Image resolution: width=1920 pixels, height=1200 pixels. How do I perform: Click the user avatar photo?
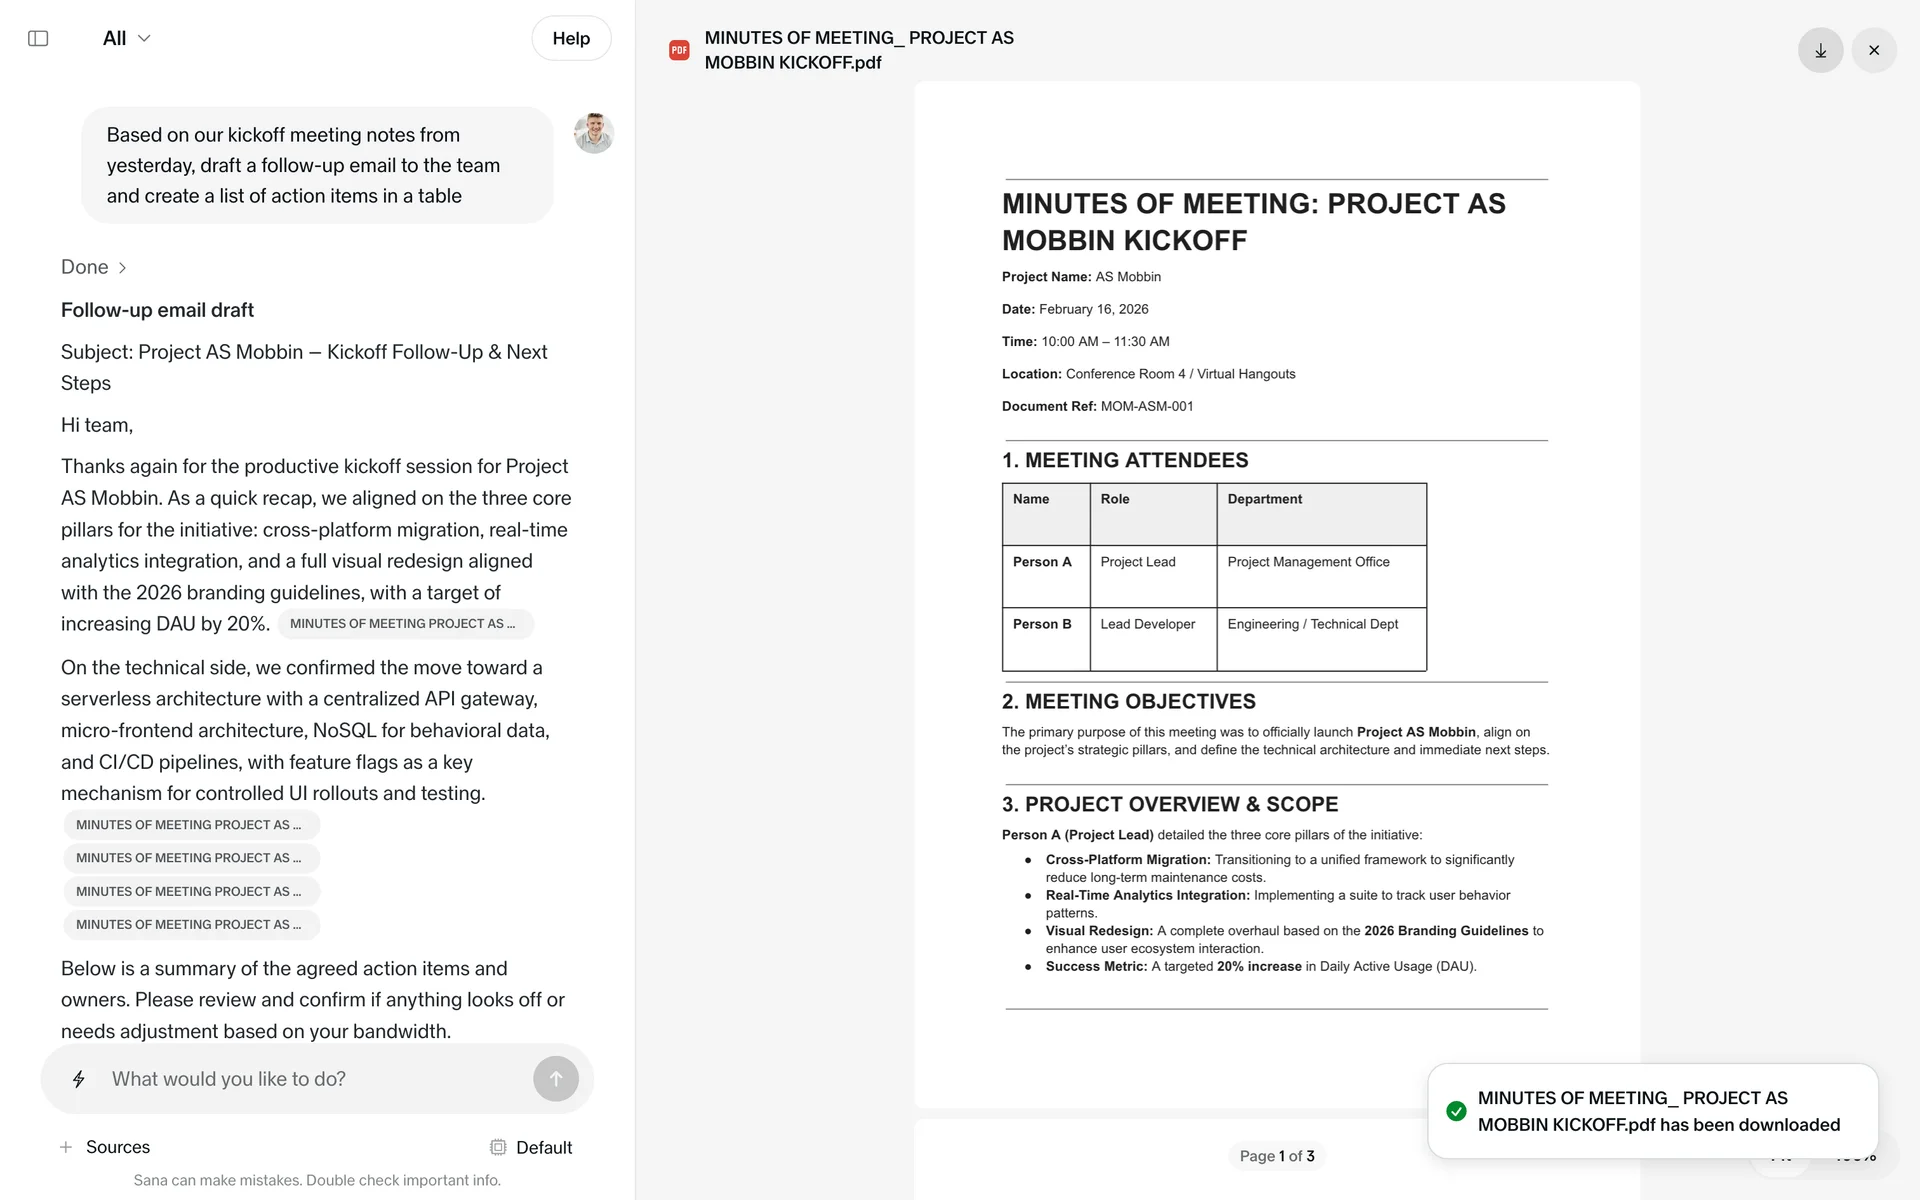pos(593,133)
